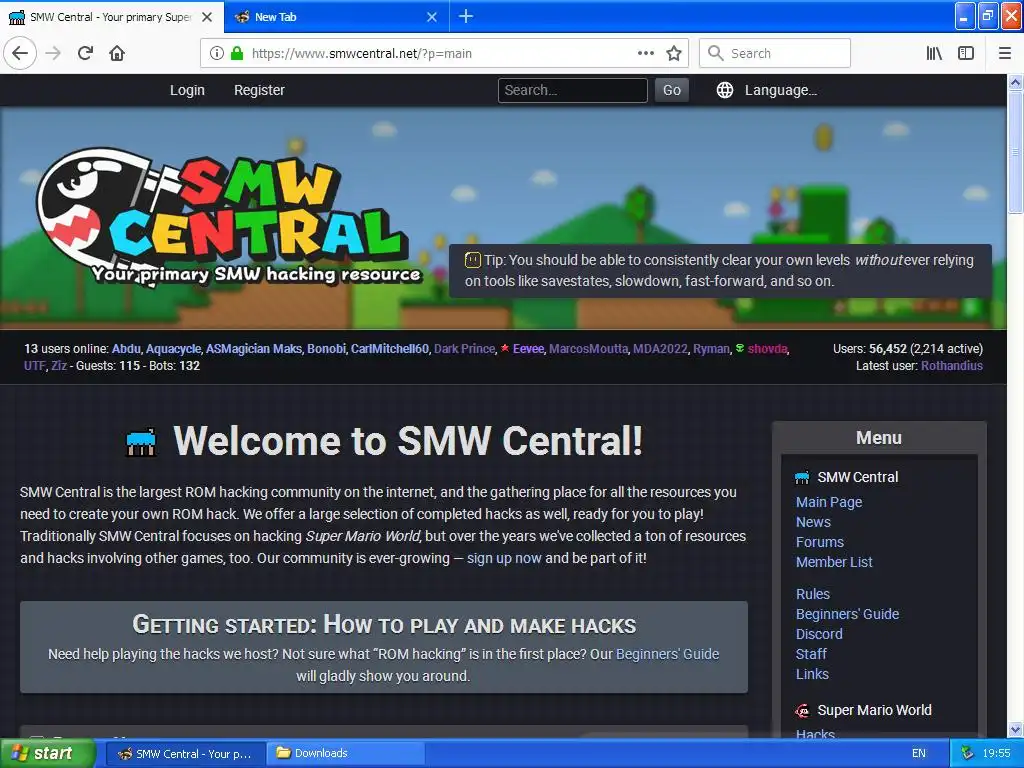This screenshot has width=1024, height=768.
Task: Switch to the New Tab tab
Action: pos(336,17)
